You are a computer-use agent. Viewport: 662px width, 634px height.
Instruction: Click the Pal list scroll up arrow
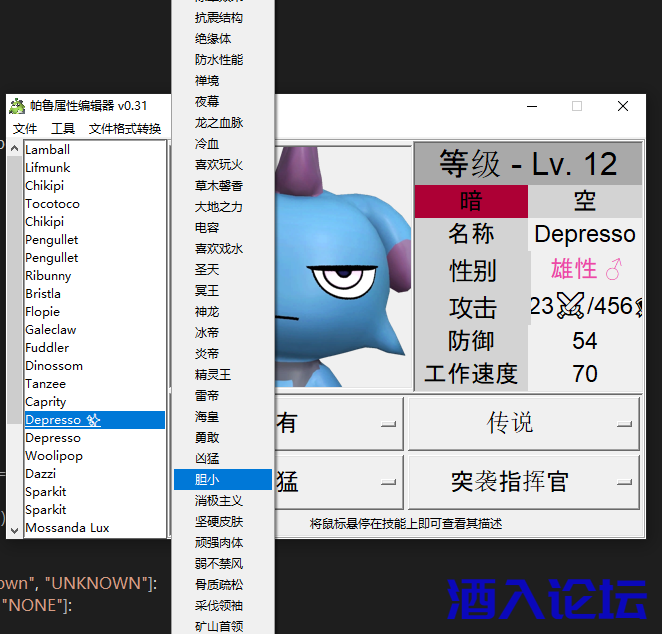pyautogui.click(x=14, y=149)
